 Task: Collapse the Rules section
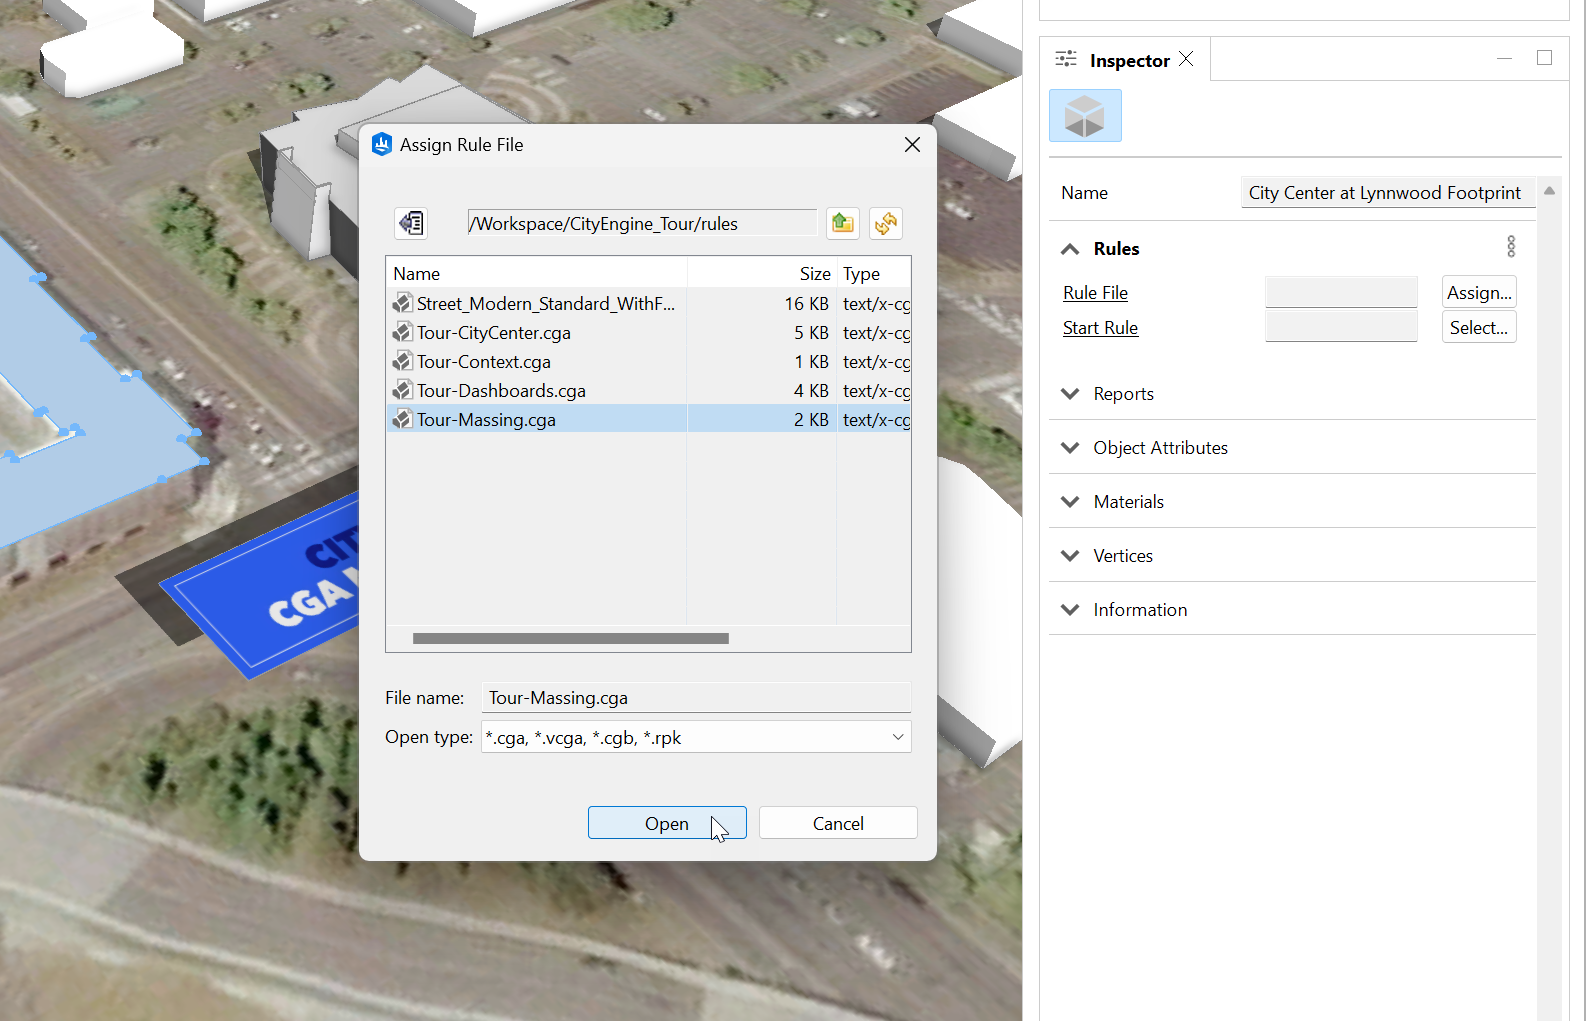click(1070, 249)
